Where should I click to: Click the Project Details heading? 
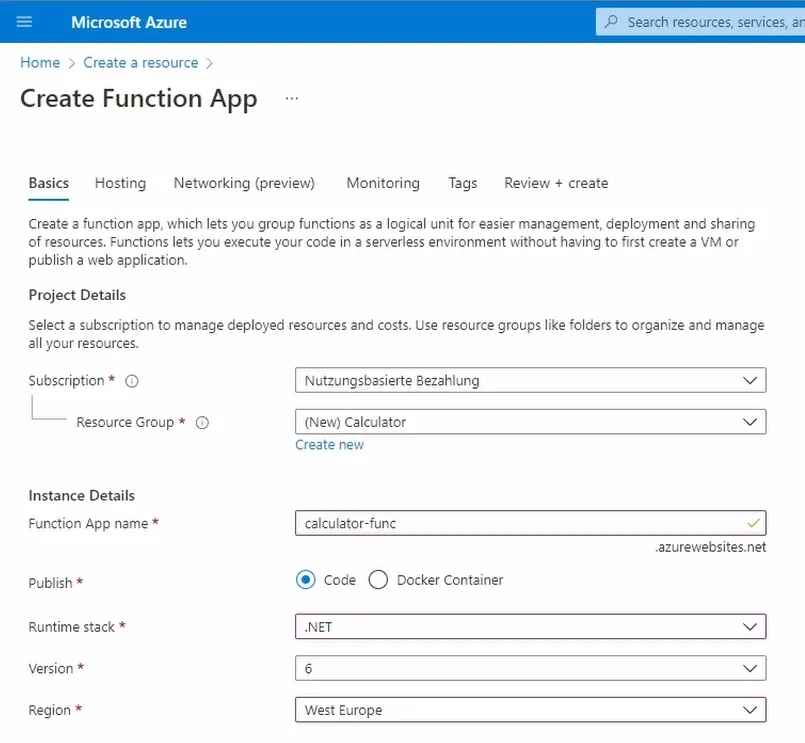coord(77,295)
